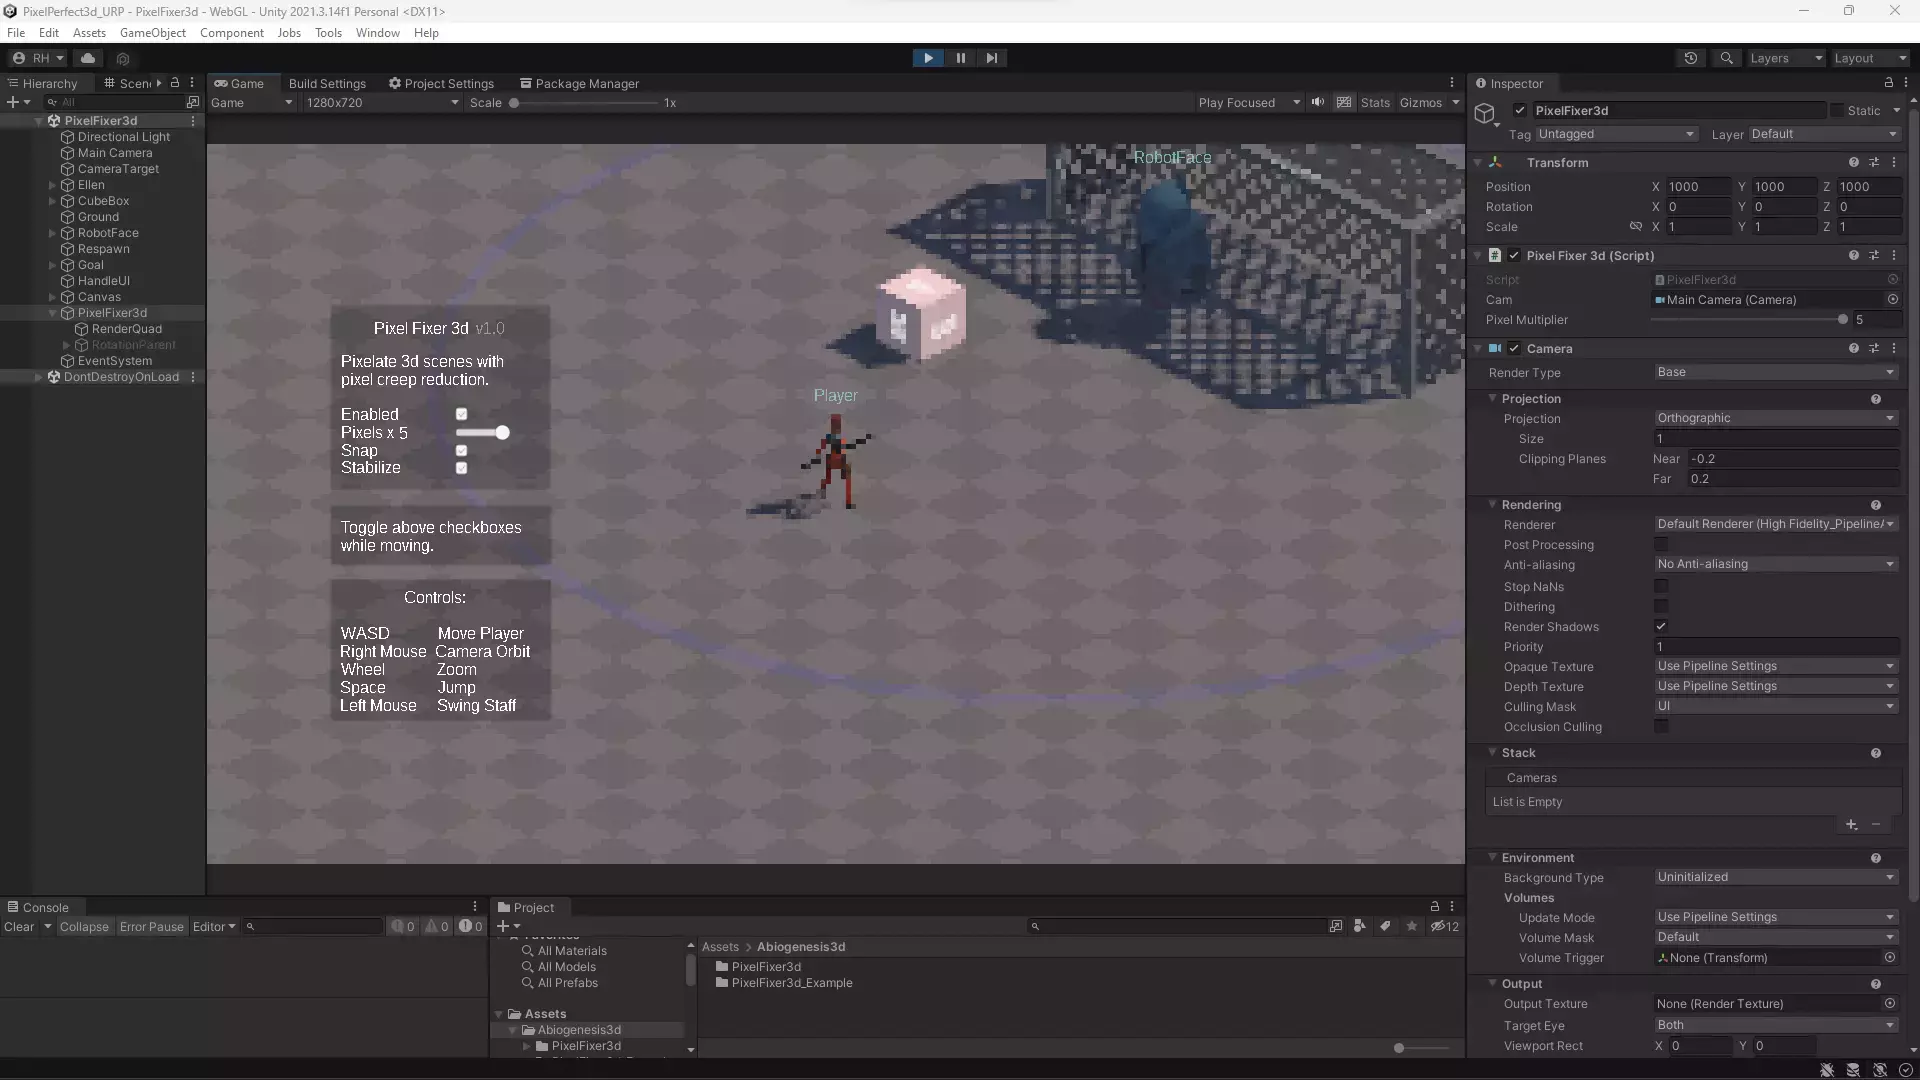Open the Anti-aliasing dropdown
This screenshot has width=1920, height=1080.
1775,564
